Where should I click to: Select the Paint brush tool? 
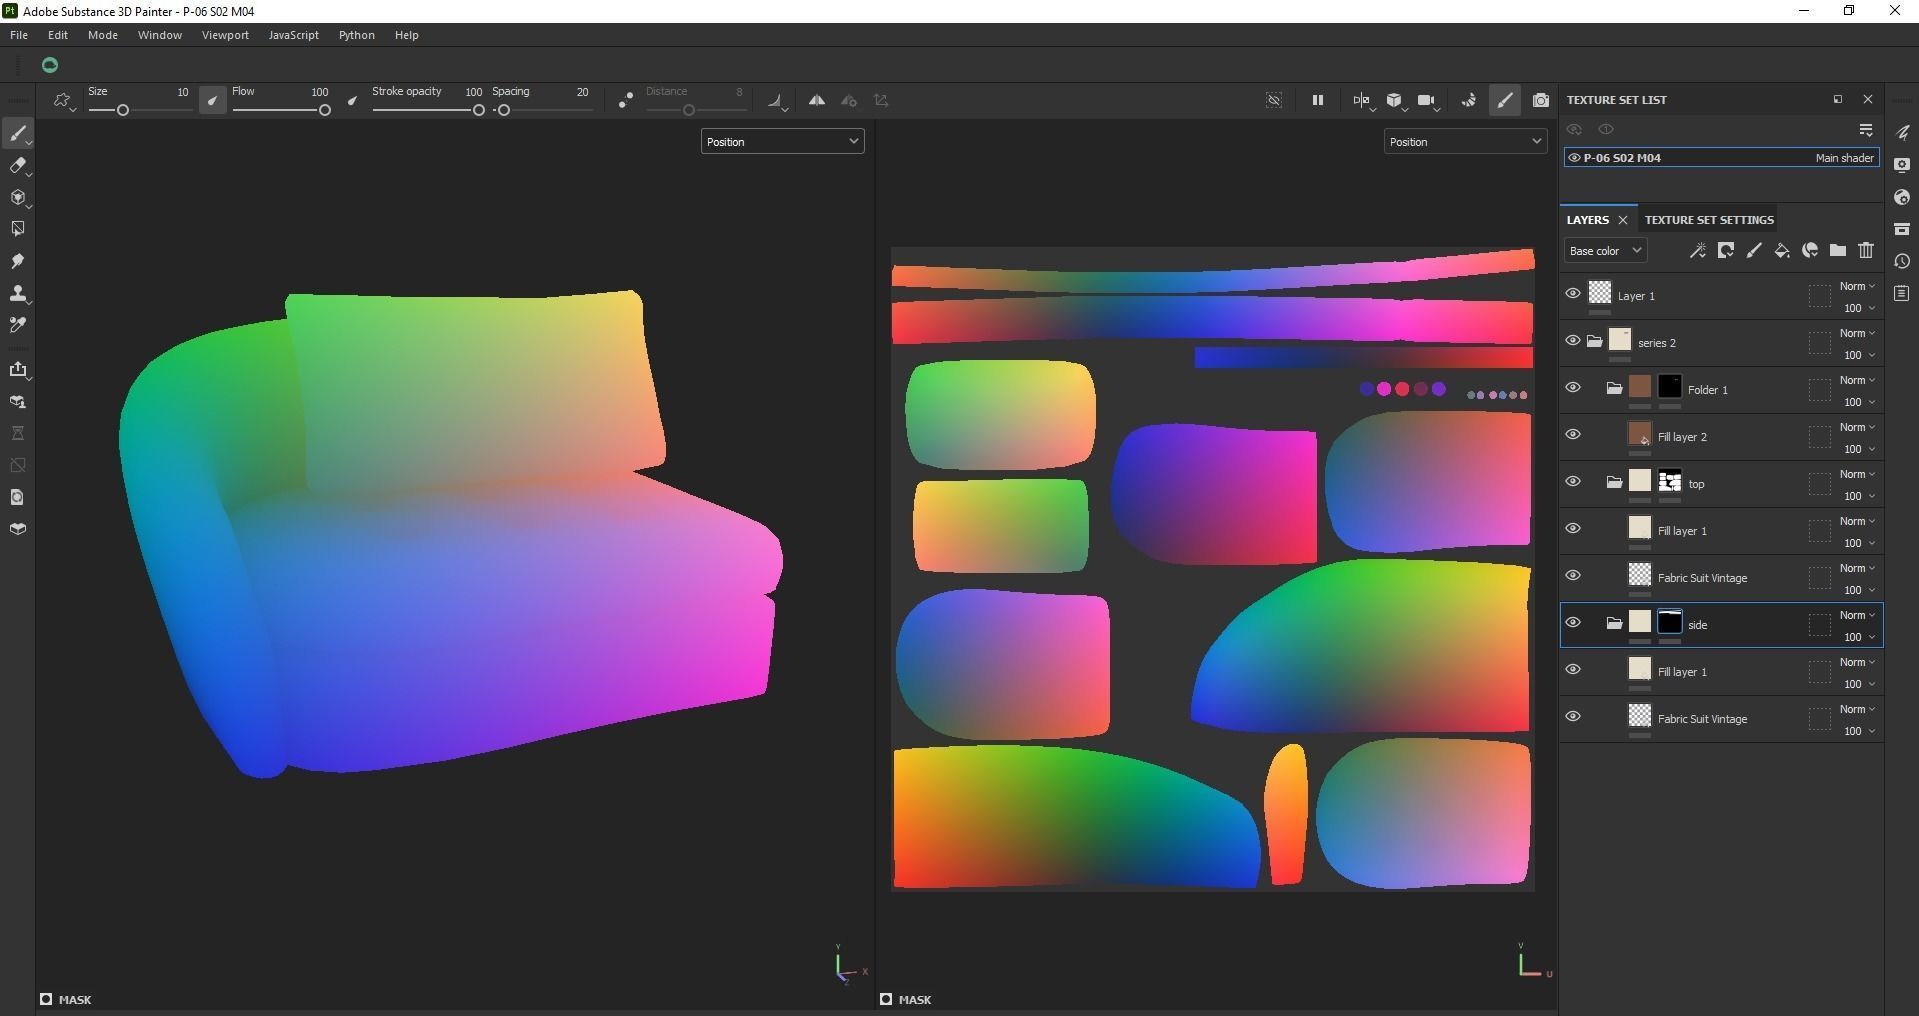[x=18, y=133]
